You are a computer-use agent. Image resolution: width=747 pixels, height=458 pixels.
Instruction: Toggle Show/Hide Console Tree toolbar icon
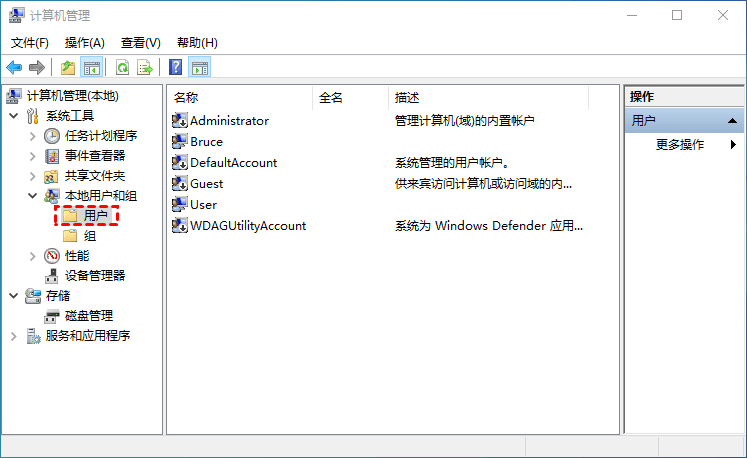(92, 68)
